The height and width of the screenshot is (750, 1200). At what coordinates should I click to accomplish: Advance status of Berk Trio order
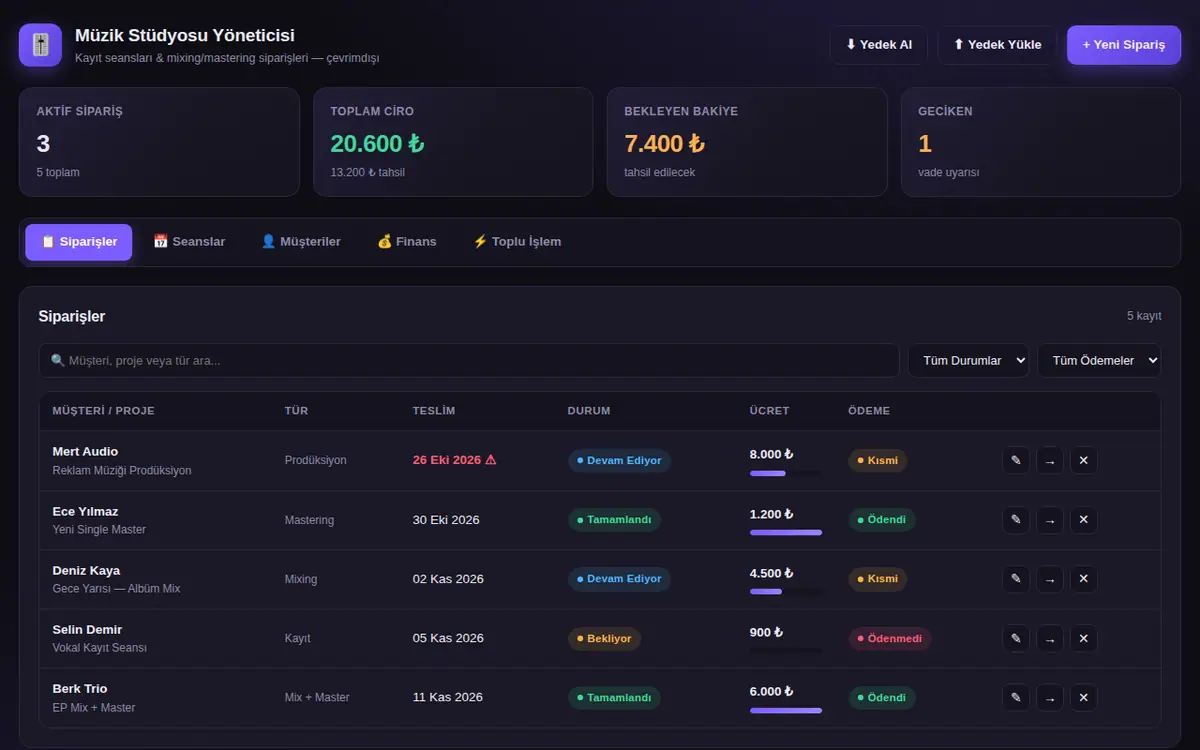(x=1050, y=697)
